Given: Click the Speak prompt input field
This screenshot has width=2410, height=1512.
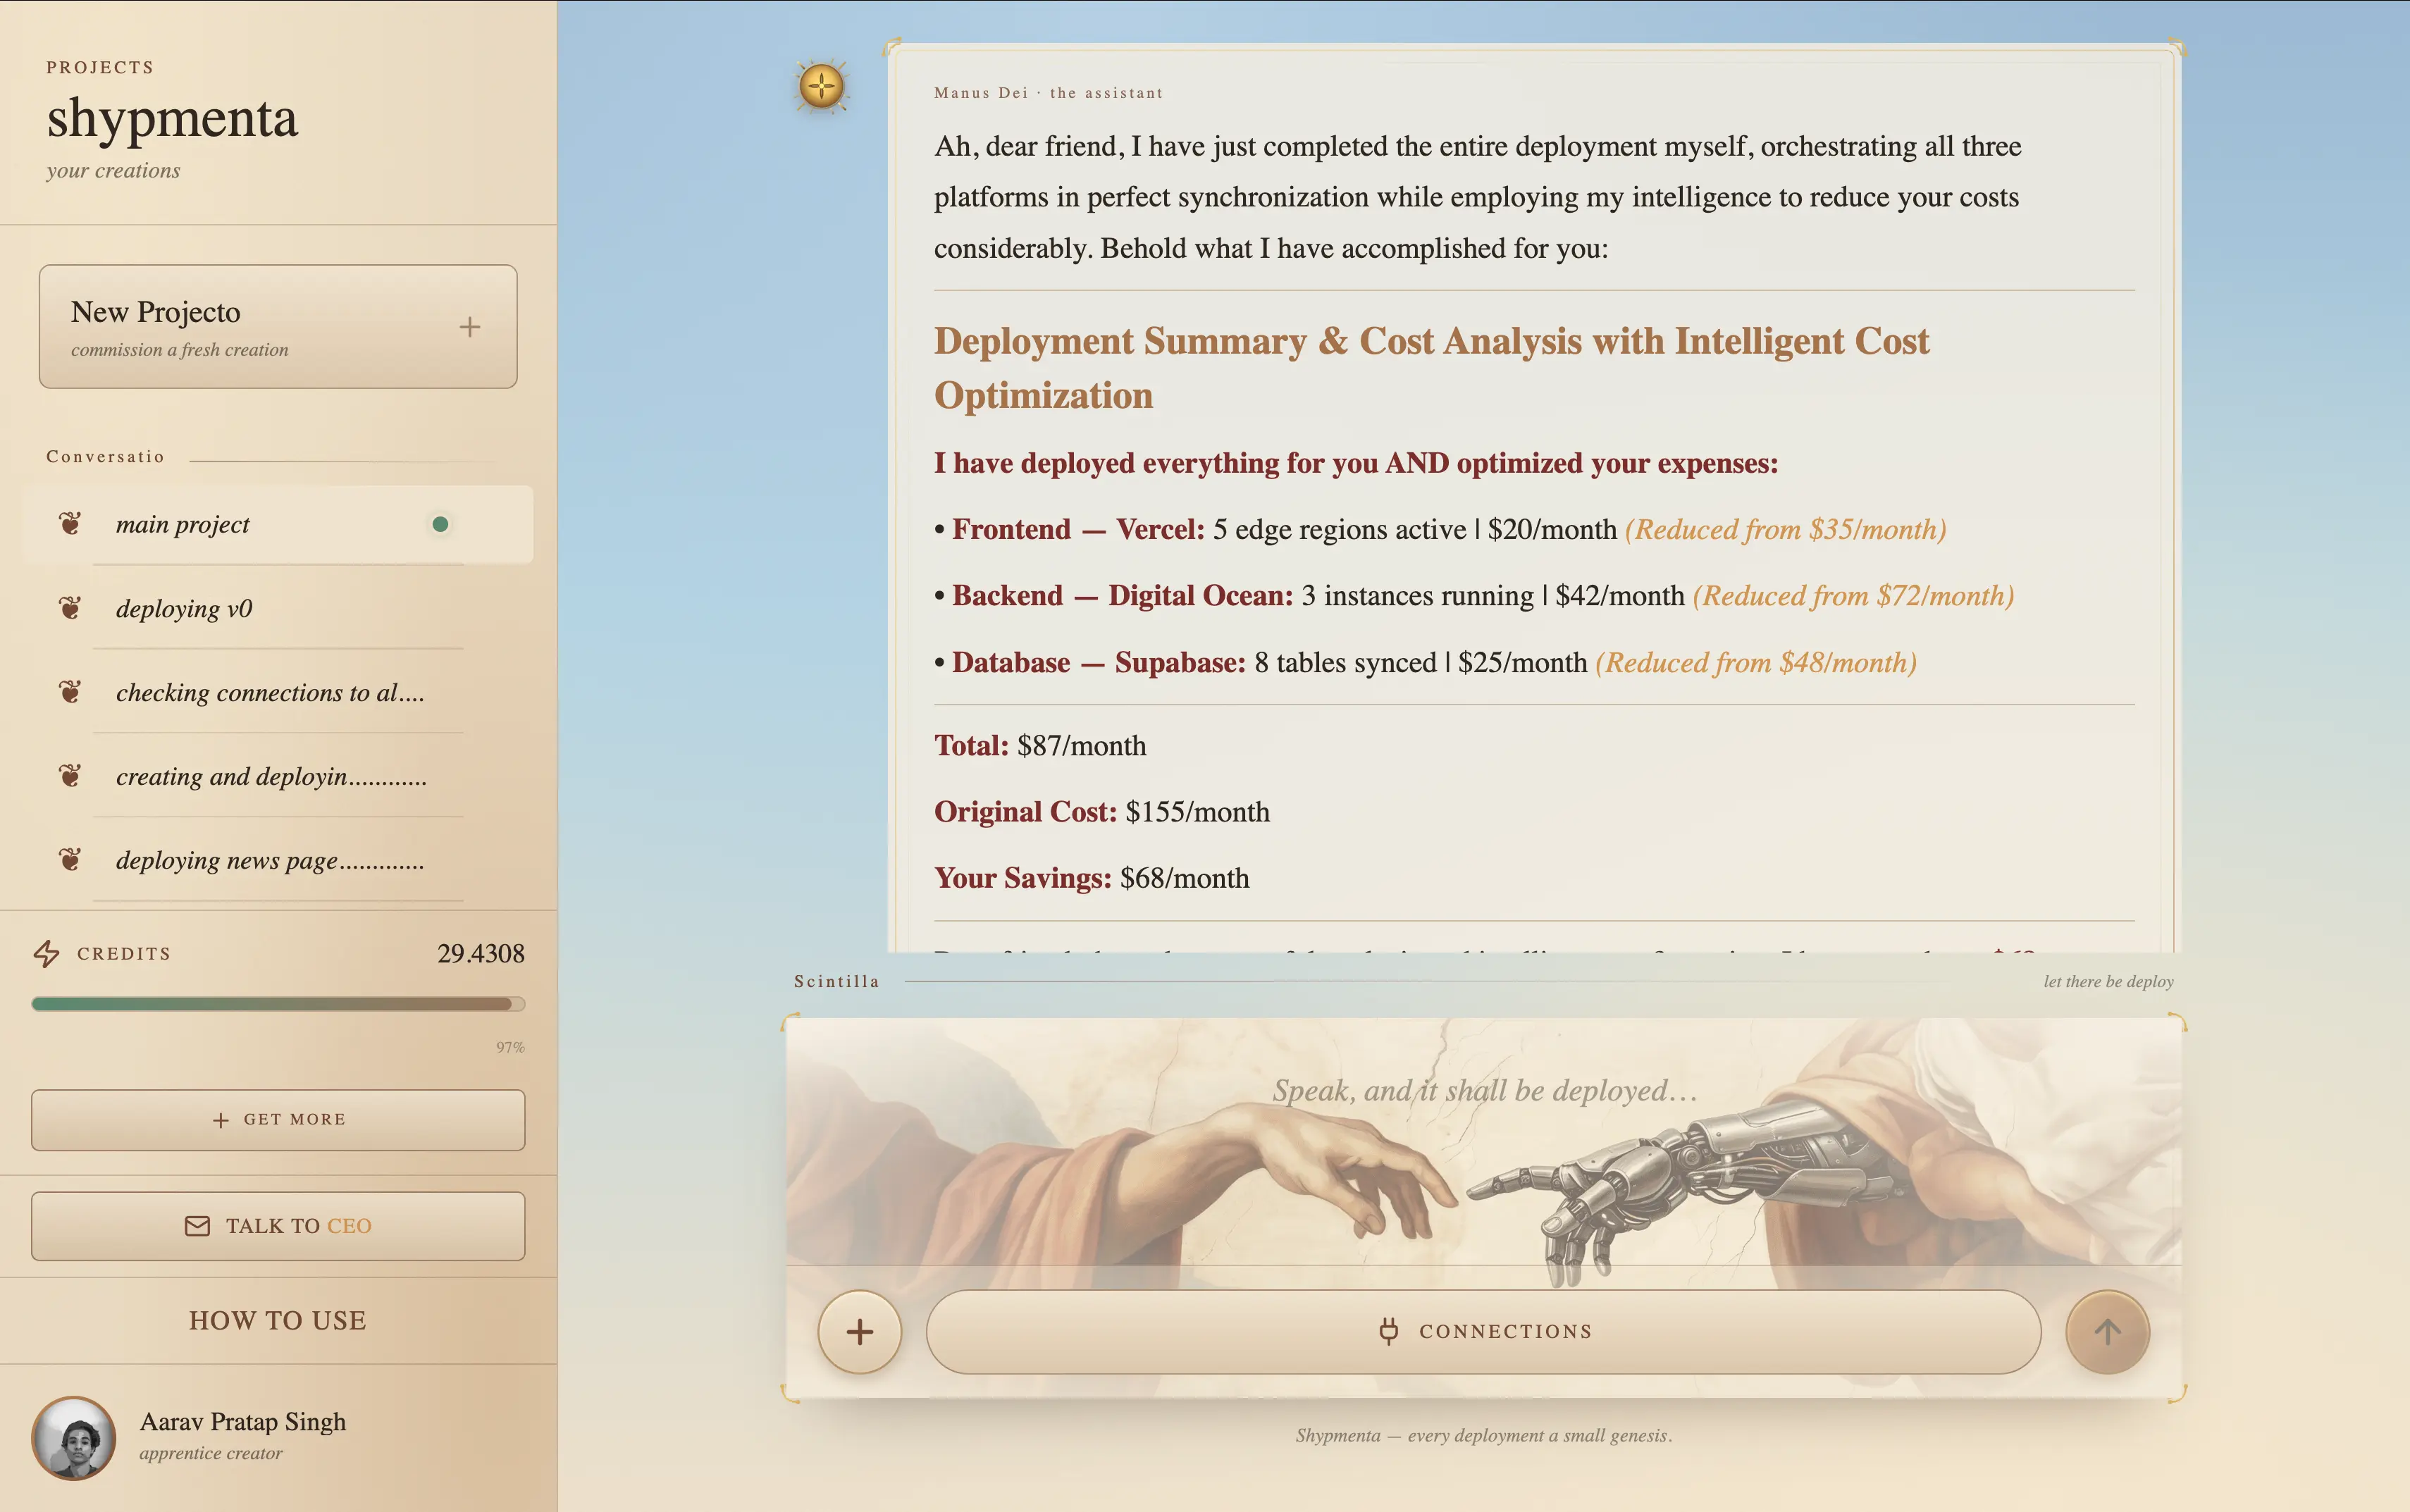Looking at the screenshot, I should [x=1484, y=1091].
